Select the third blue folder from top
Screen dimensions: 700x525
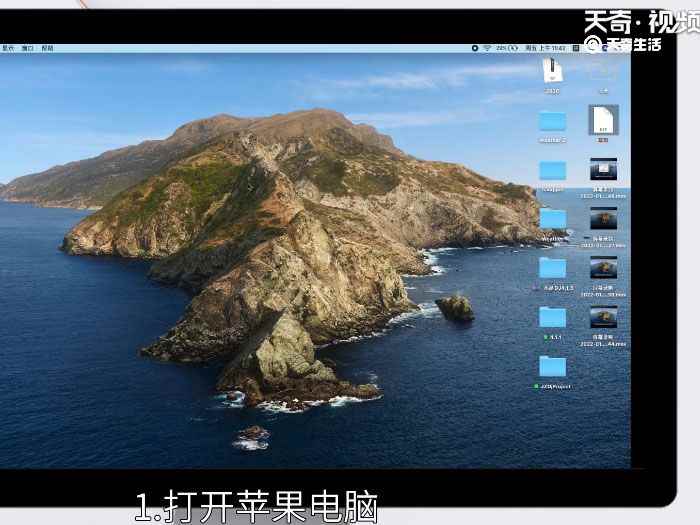click(x=552, y=218)
